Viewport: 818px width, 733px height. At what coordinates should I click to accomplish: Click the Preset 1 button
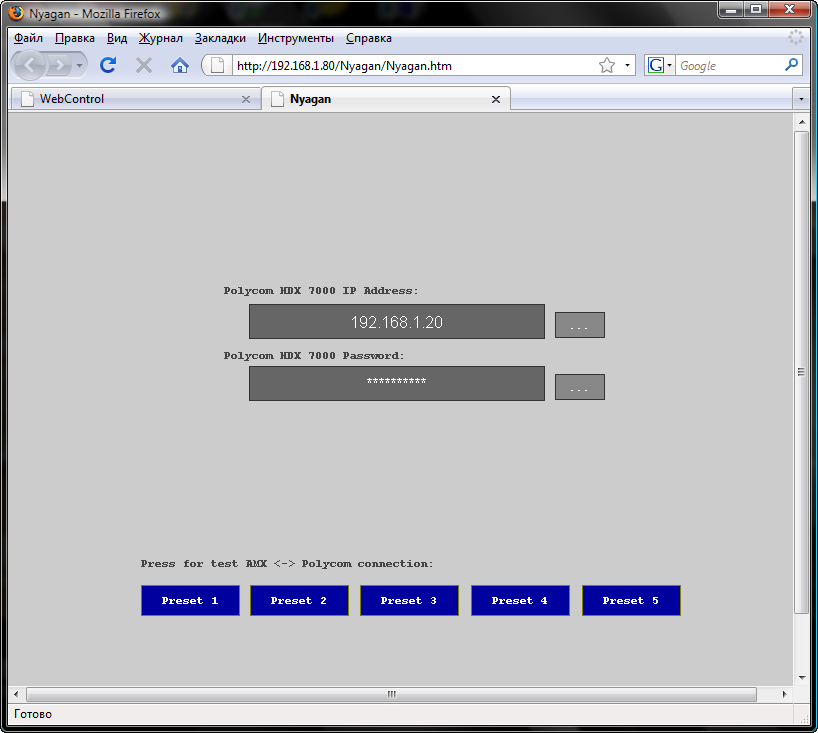coord(190,600)
